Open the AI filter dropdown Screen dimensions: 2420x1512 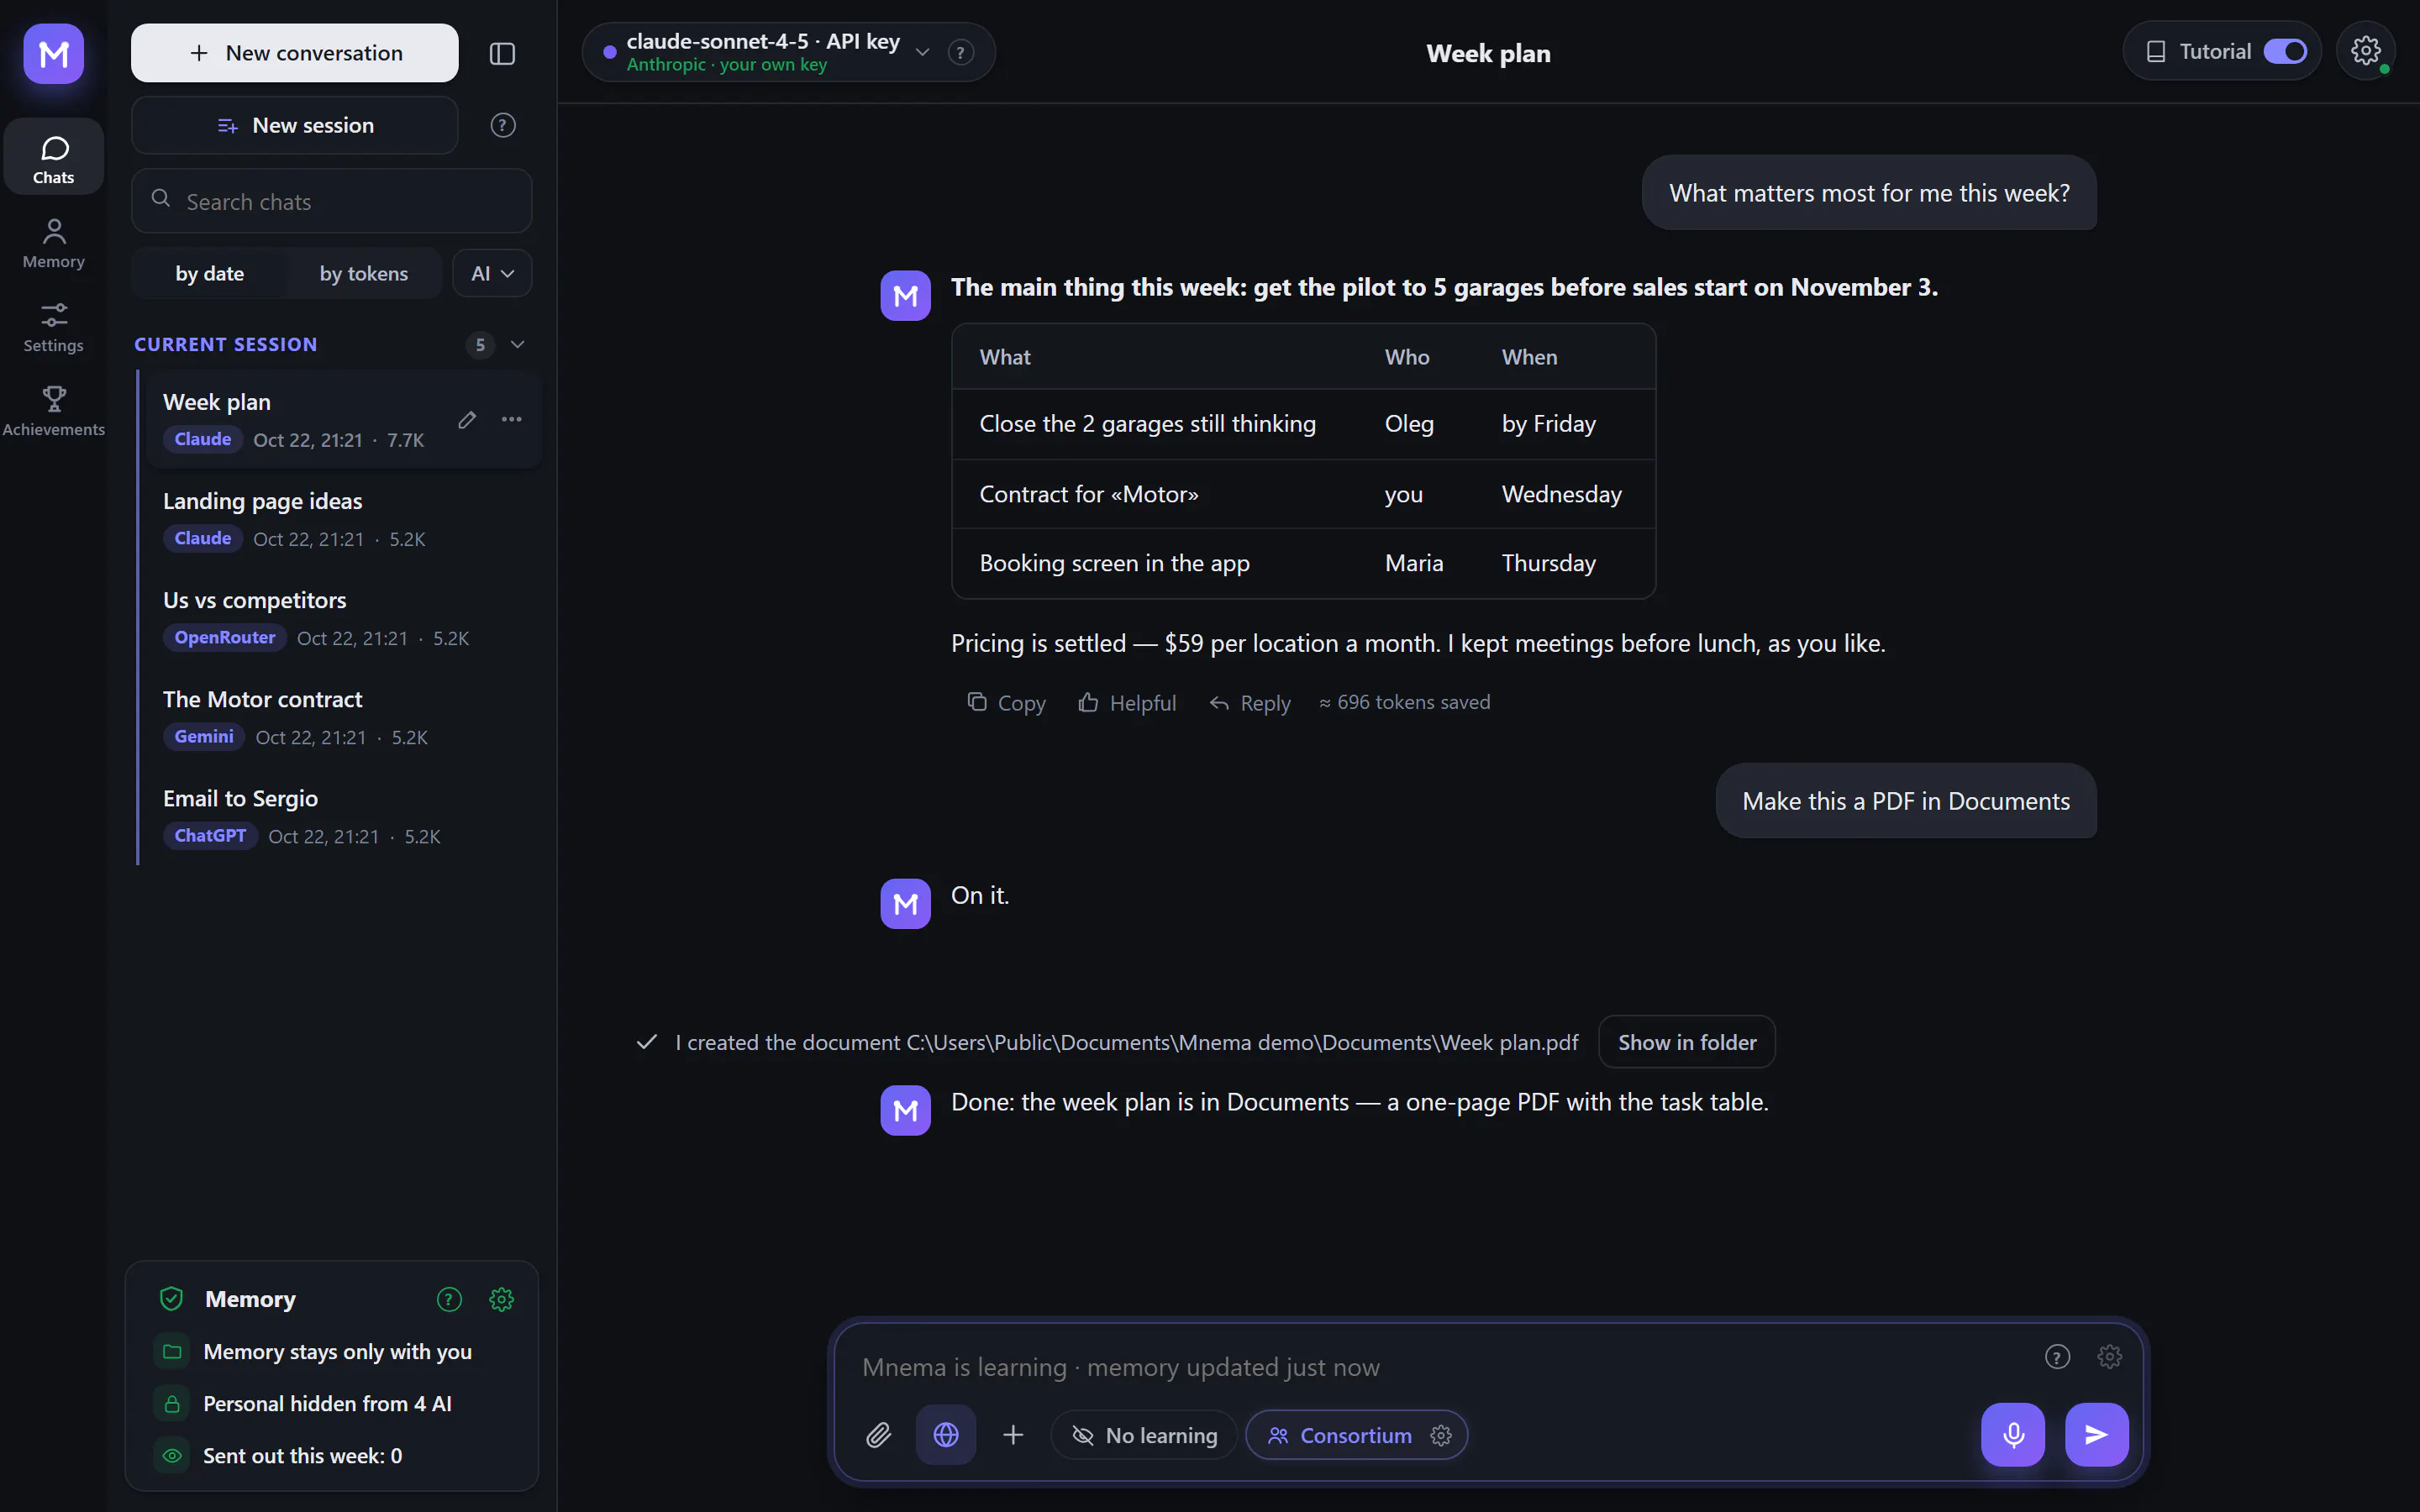[492, 273]
